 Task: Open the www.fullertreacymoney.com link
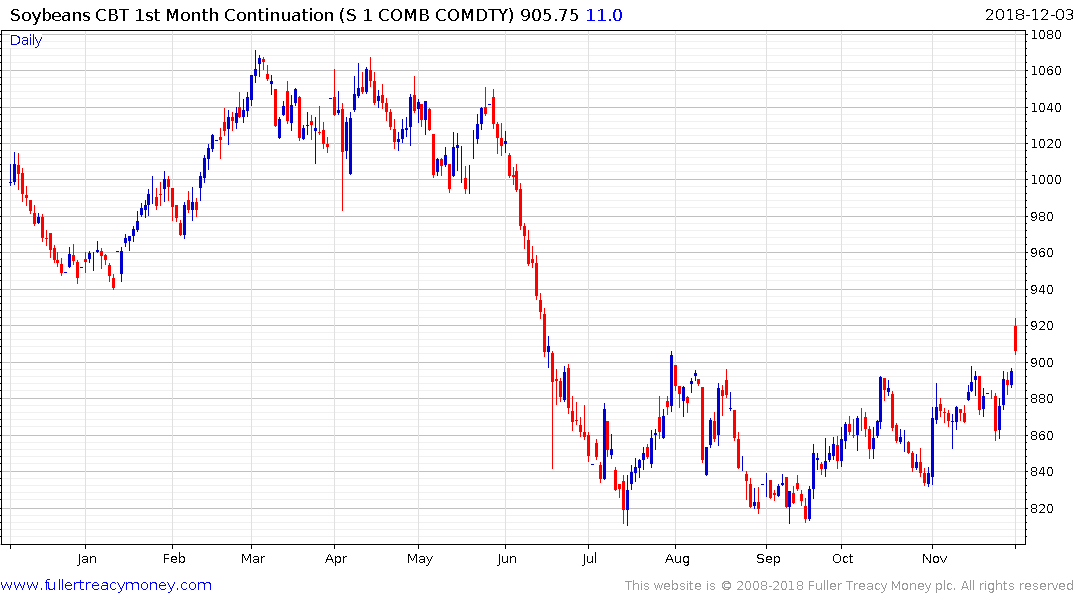[106, 585]
